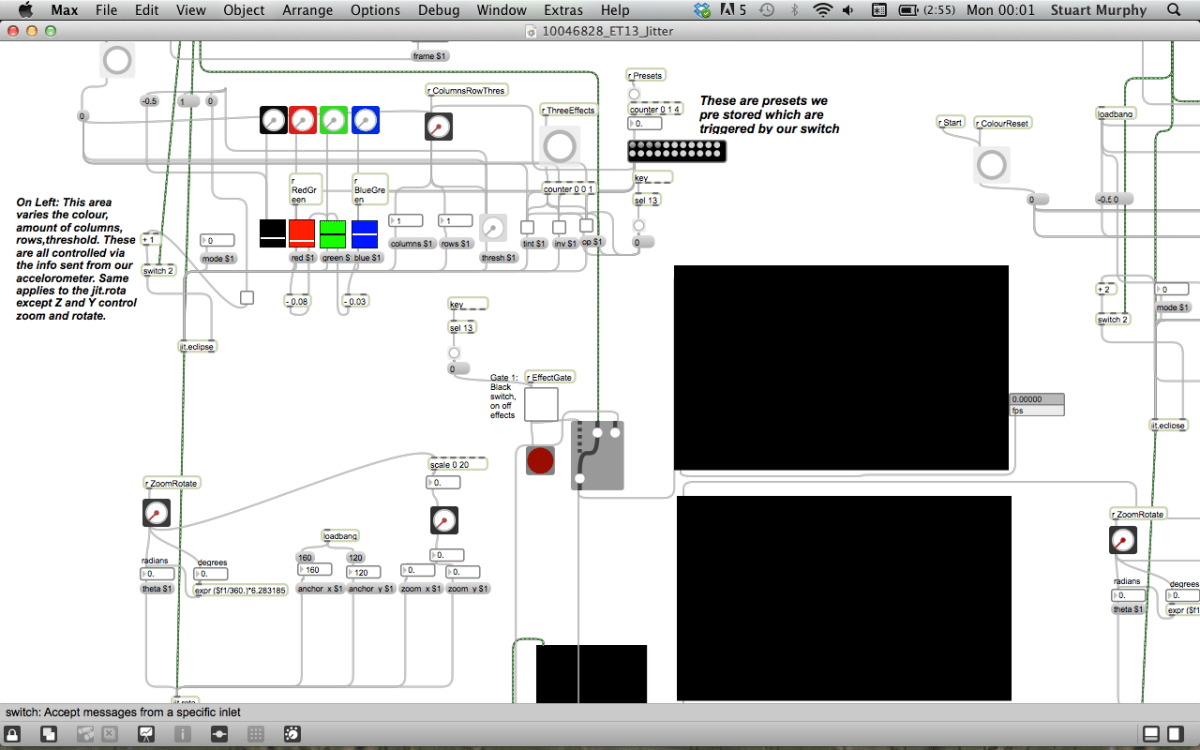Click the red color slider above red $1

302,234
